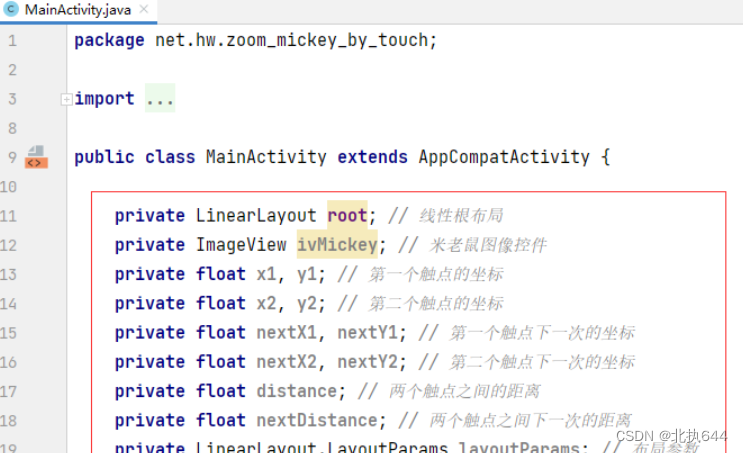Click the highlighted ivMickey variable

(x=337, y=245)
